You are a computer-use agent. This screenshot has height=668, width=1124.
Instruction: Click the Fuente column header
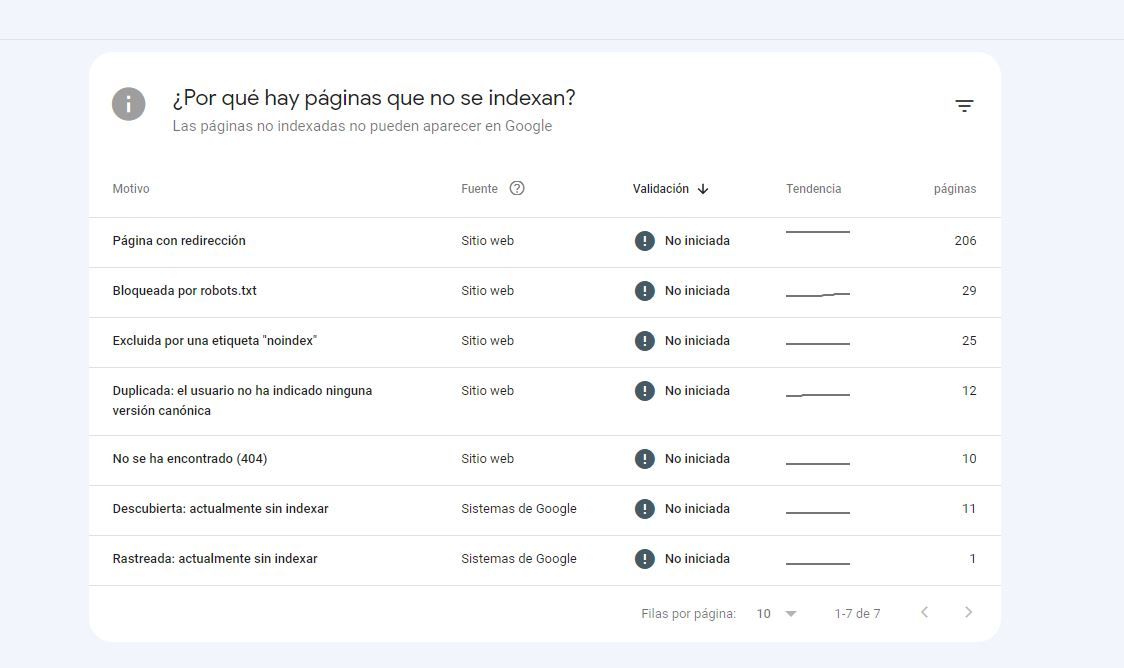pos(480,189)
